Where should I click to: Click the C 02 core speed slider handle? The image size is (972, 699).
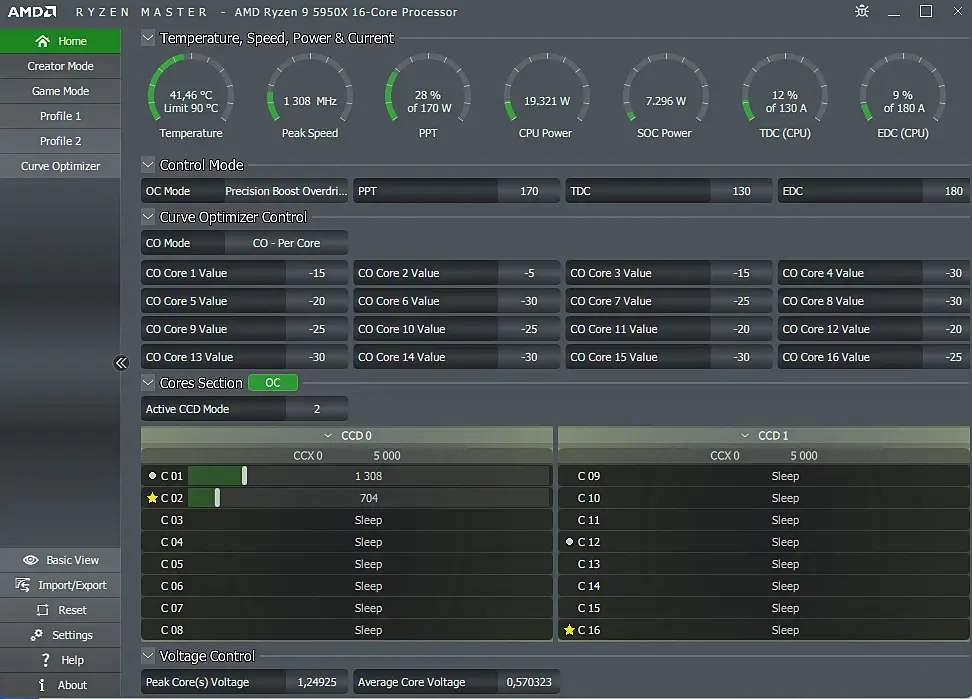pyautogui.click(x=217, y=498)
